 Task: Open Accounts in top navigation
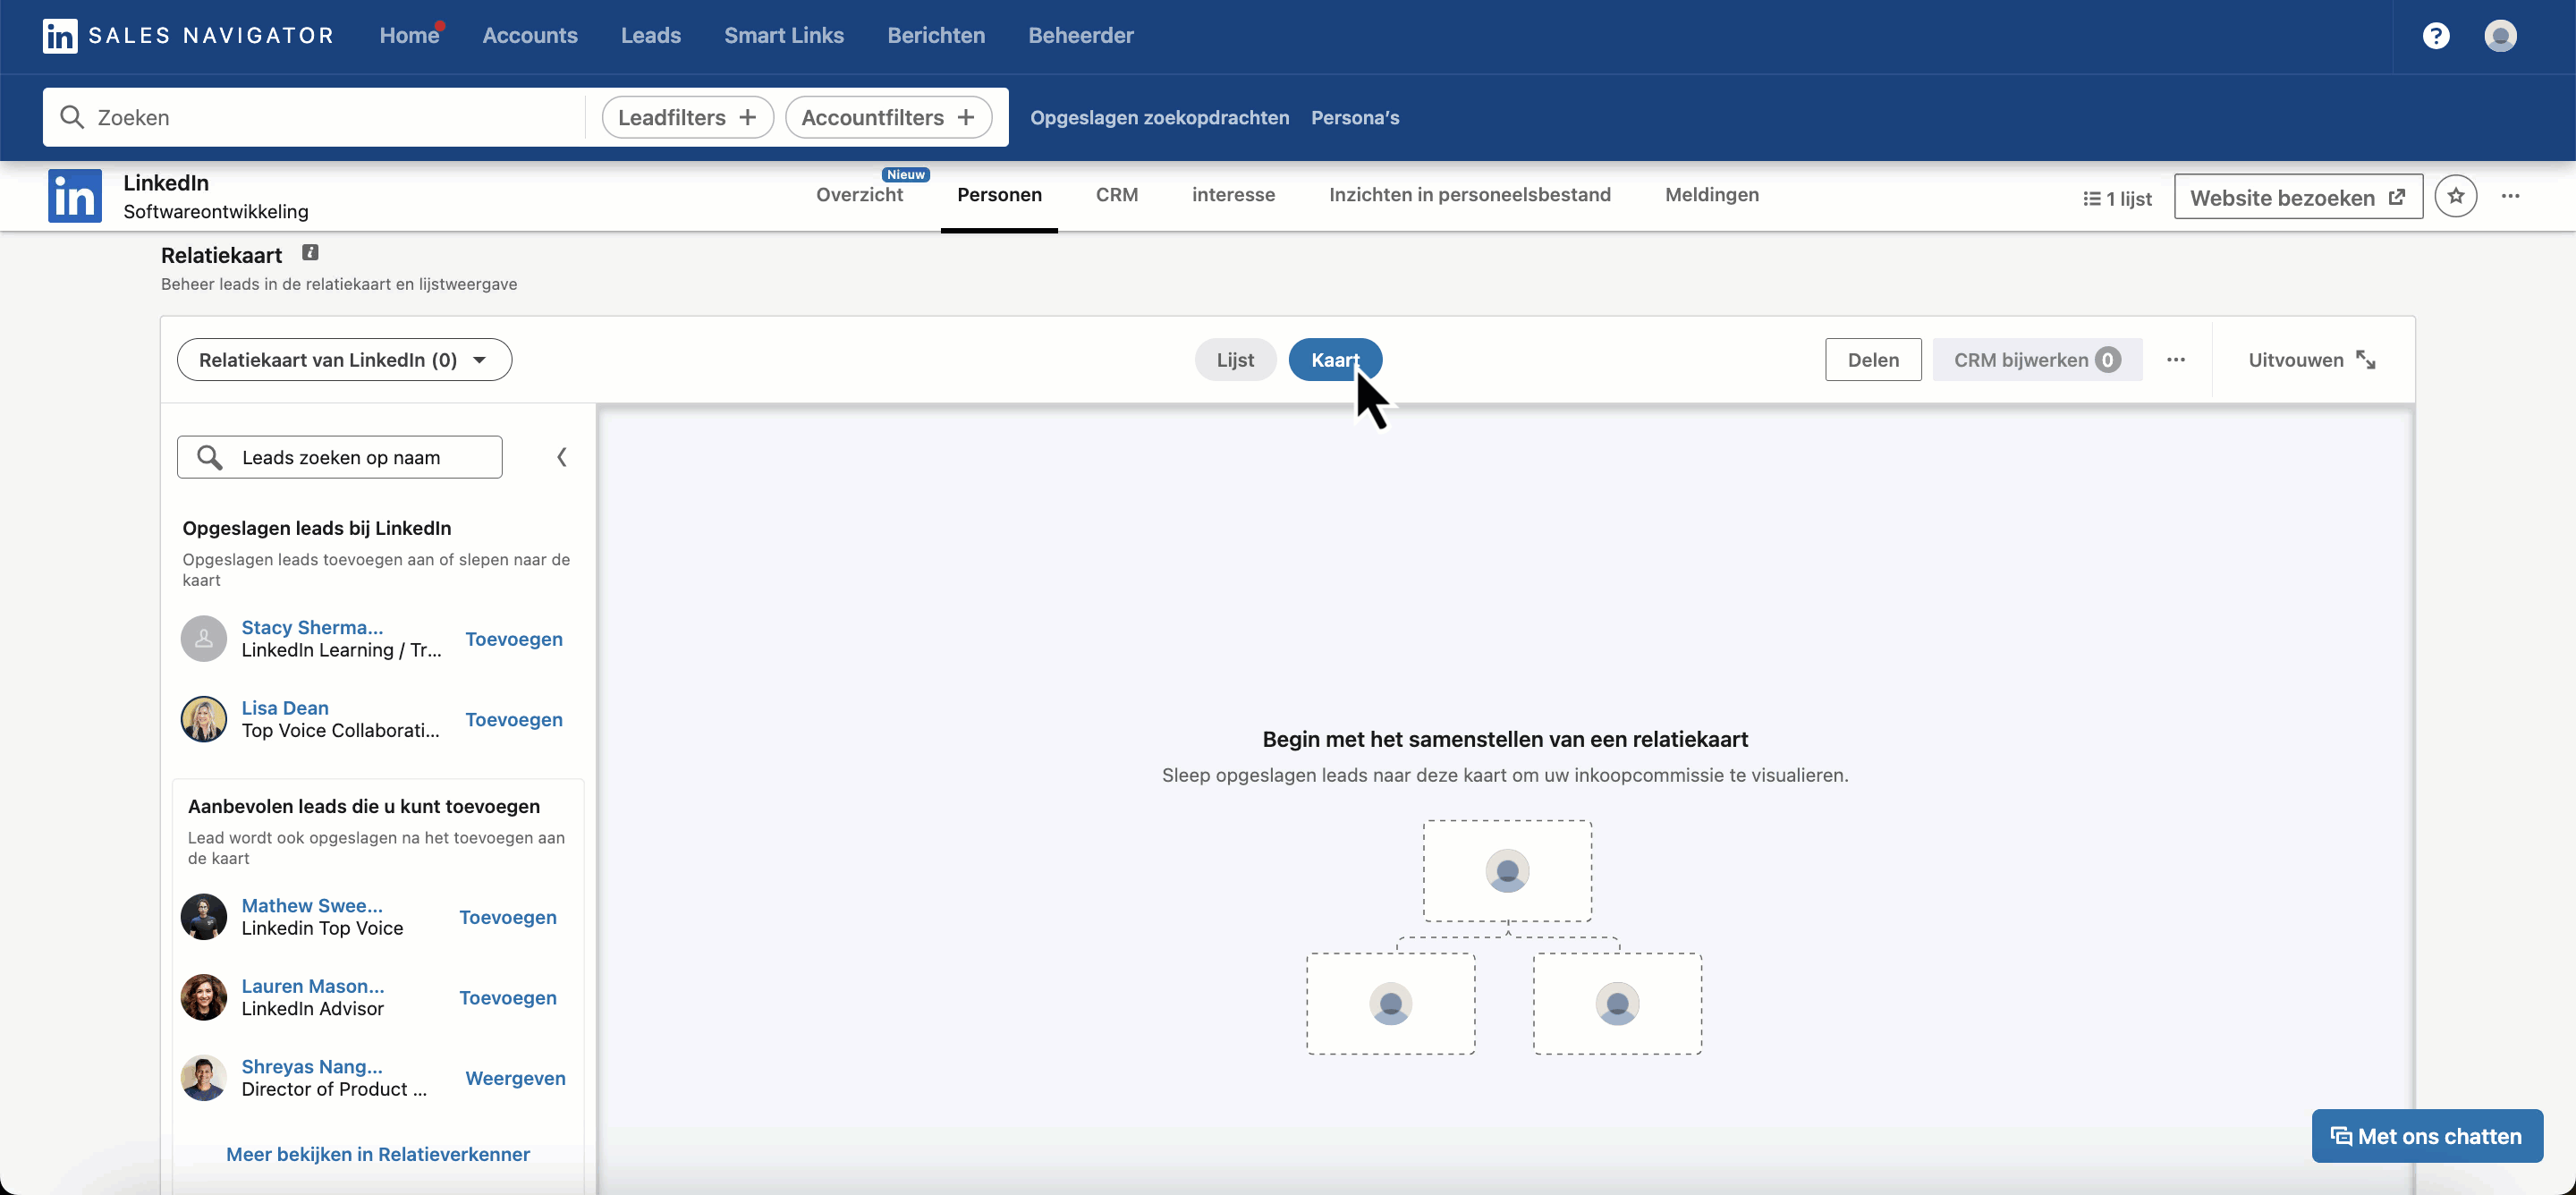tap(530, 36)
